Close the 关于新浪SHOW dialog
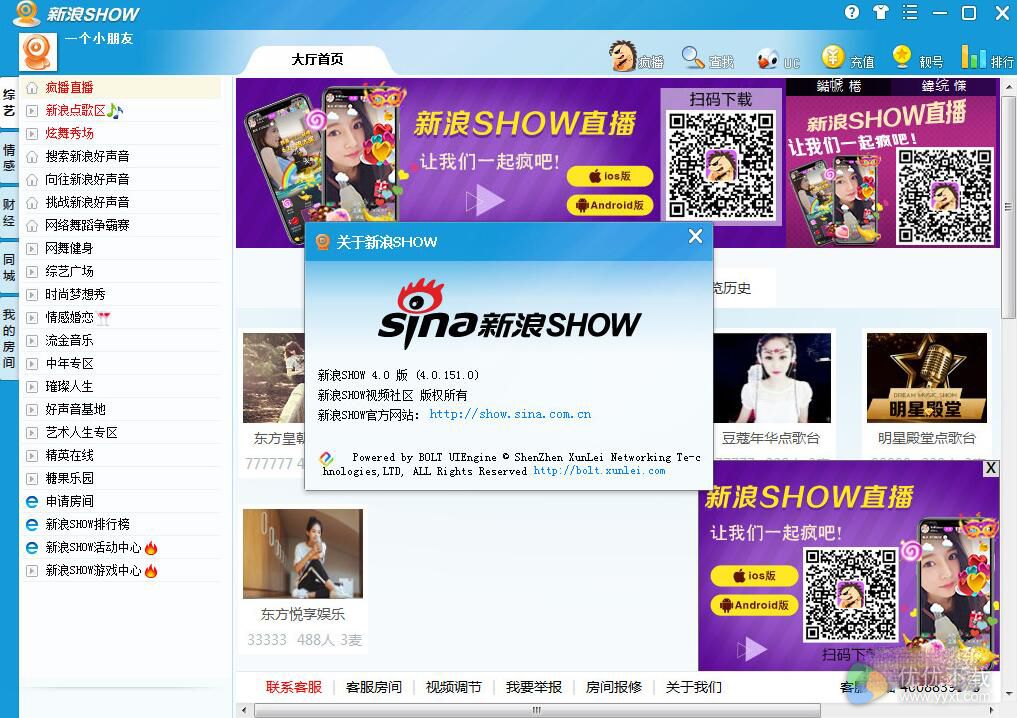This screenshot has height=718, width=1017. (x=695, y=236)
